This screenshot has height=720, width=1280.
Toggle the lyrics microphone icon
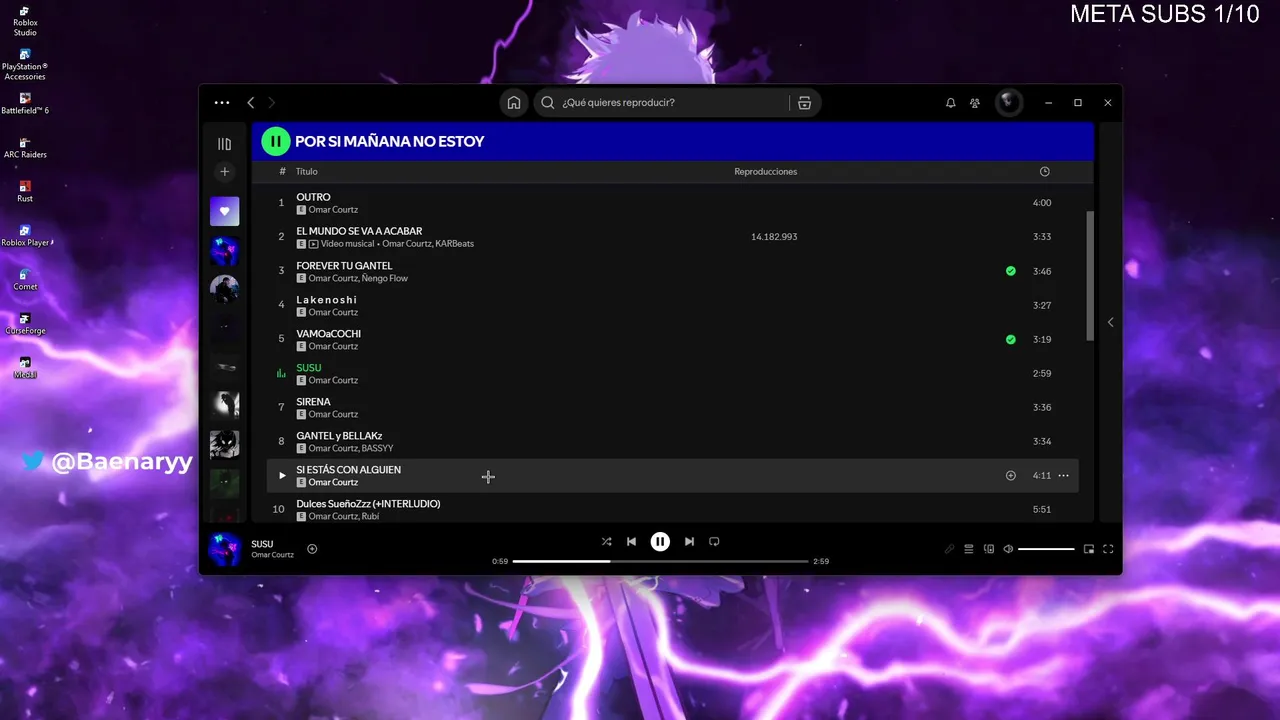point(950,549)
